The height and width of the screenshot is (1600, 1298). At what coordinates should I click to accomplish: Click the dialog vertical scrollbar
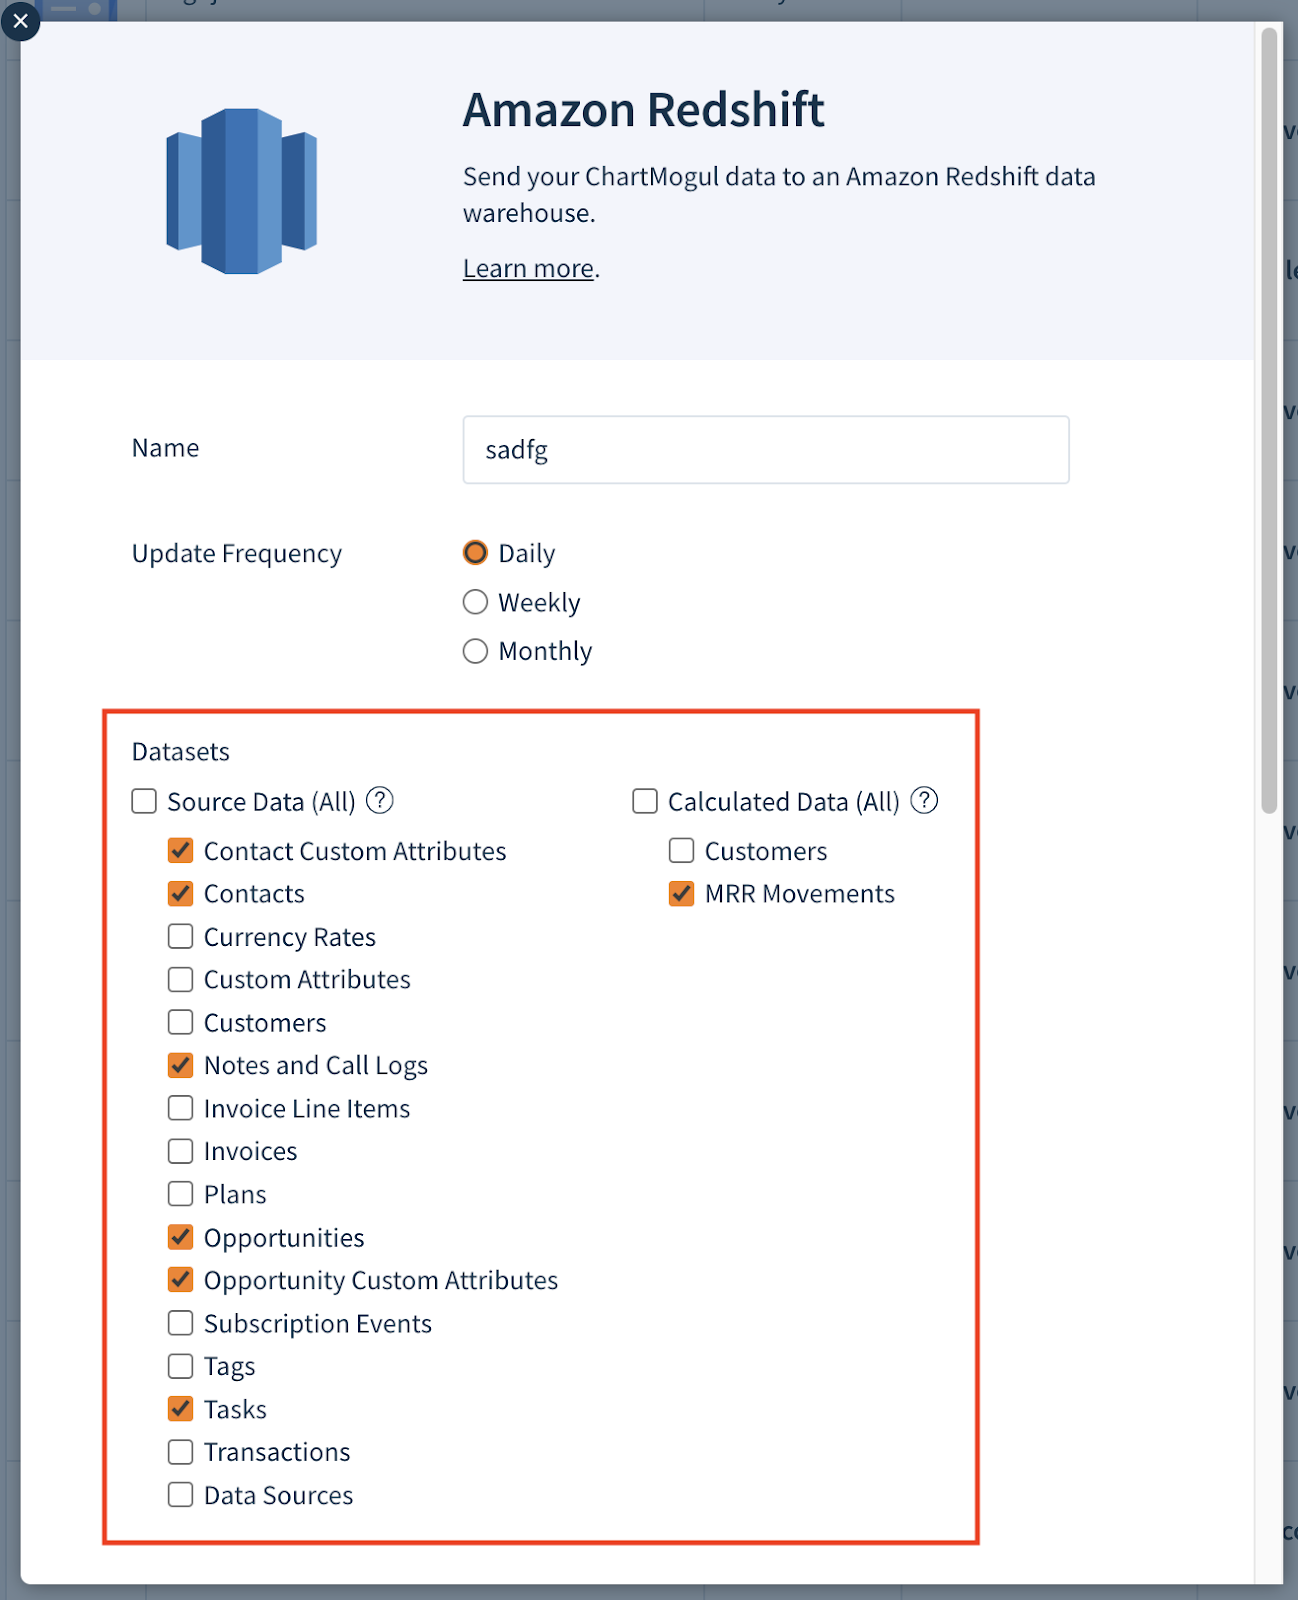pos(1269,420)
